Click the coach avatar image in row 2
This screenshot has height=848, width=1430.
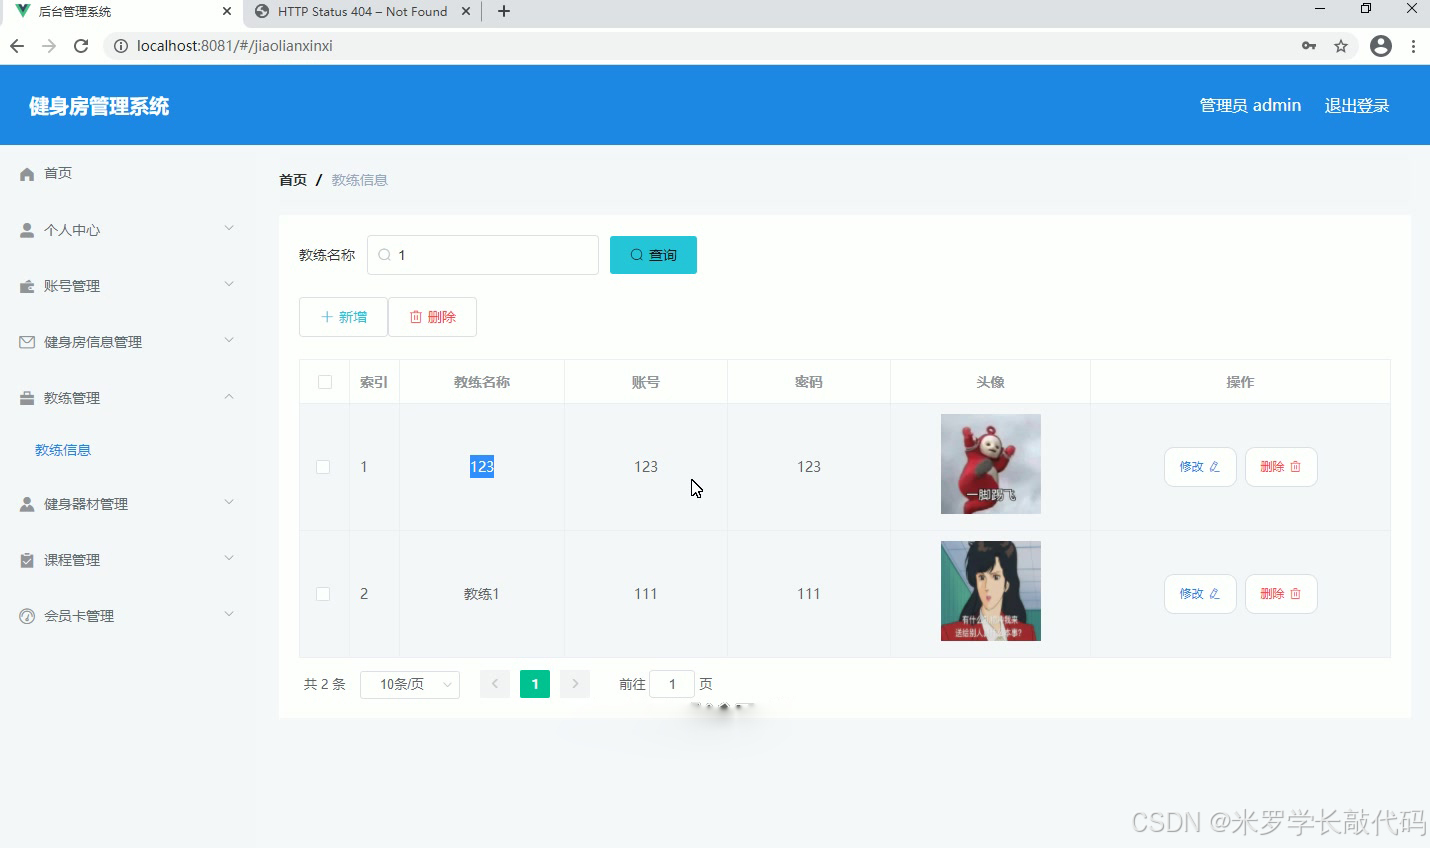pos(990,591)
